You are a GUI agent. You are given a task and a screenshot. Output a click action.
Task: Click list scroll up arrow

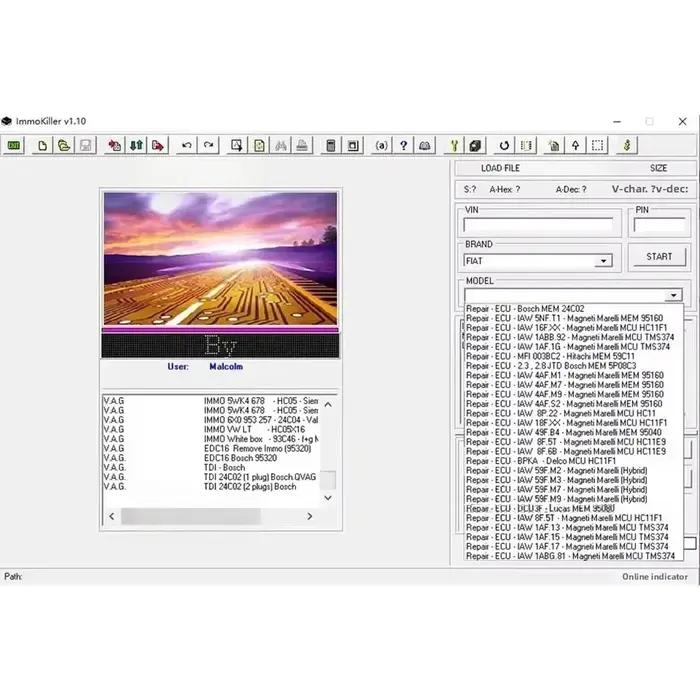pyautogui.click(x=328, y=405)
